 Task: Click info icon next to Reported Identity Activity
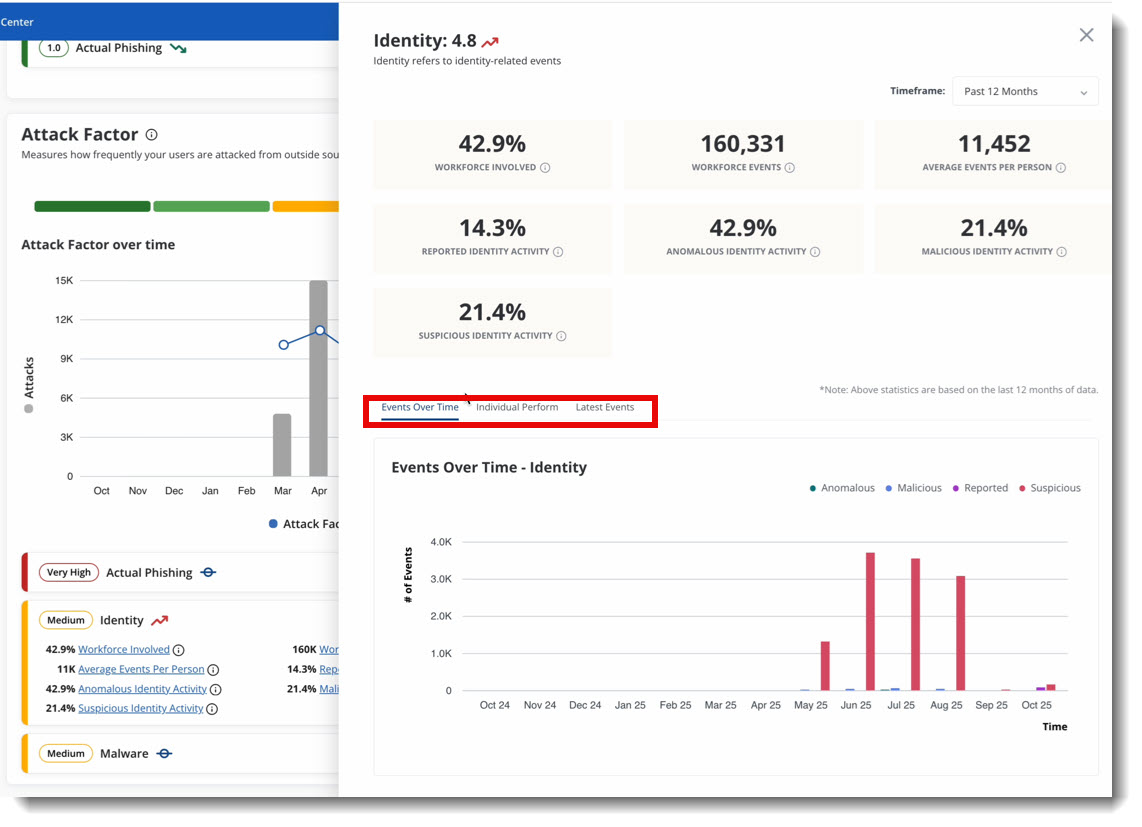558,252
